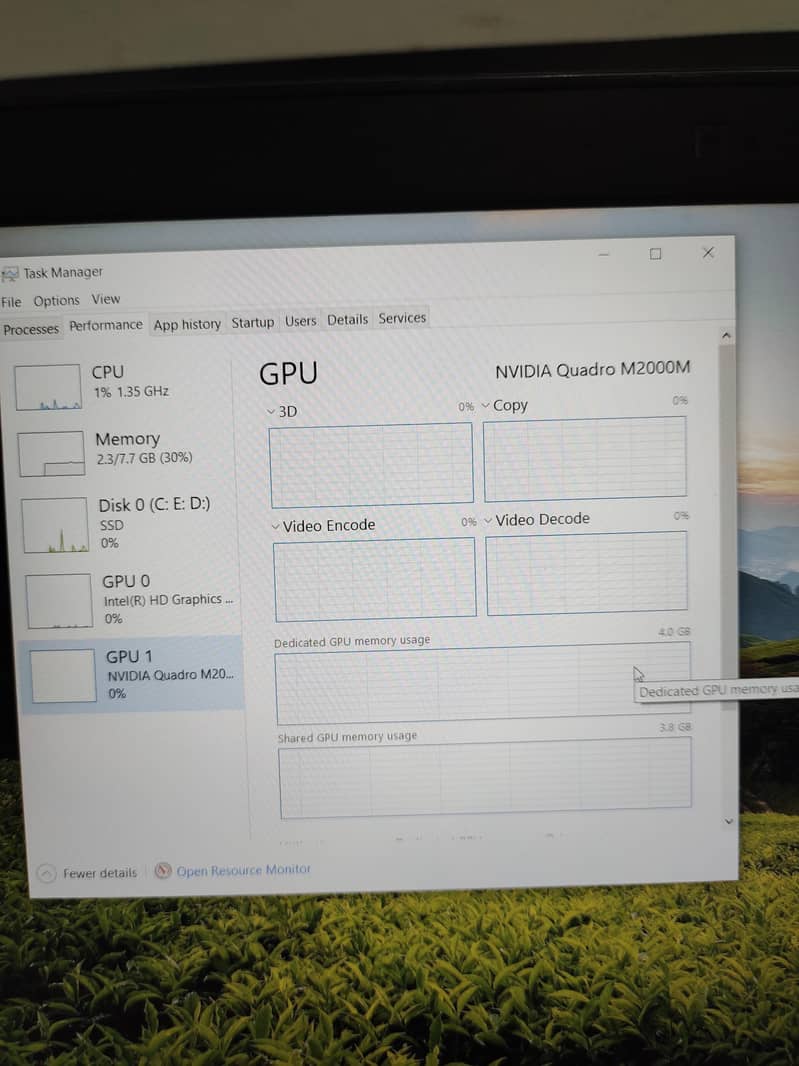Image resolution: width=799 pixels, height=1066 pixels.
Task: Open the Startup tab
Action: [x=252, y=322]
